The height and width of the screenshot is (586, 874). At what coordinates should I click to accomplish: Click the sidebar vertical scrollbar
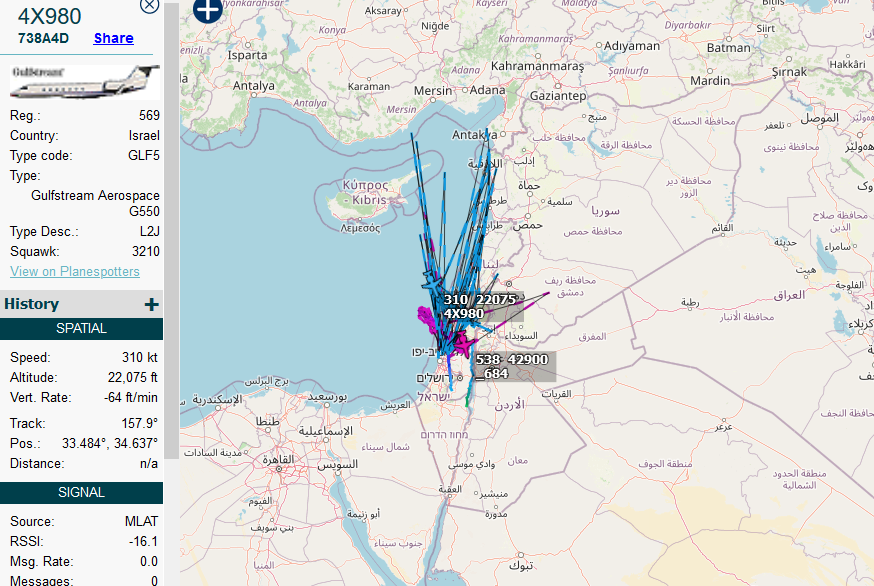172,230
